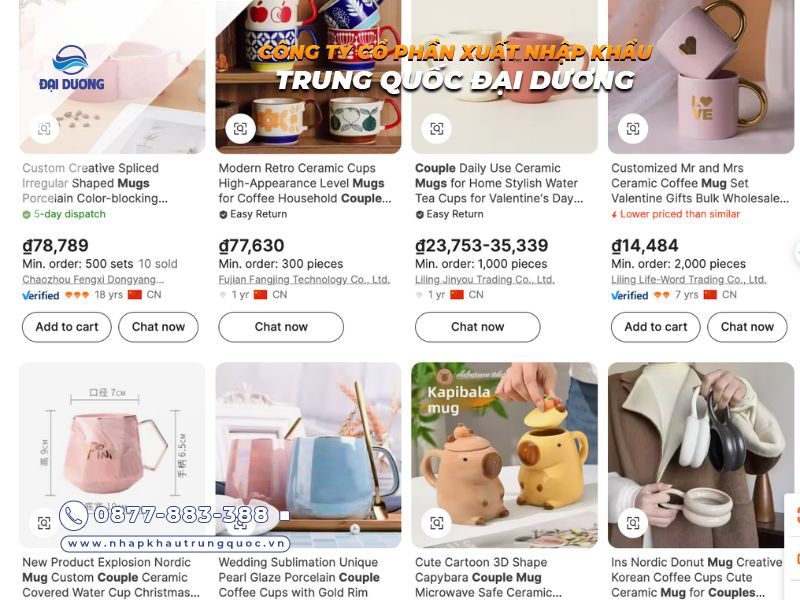The width and height of the screenshot is (800, 600).
Task: Open Fujian Fangjing Technology Co., Ltd. link
Action: coord(304,280)
